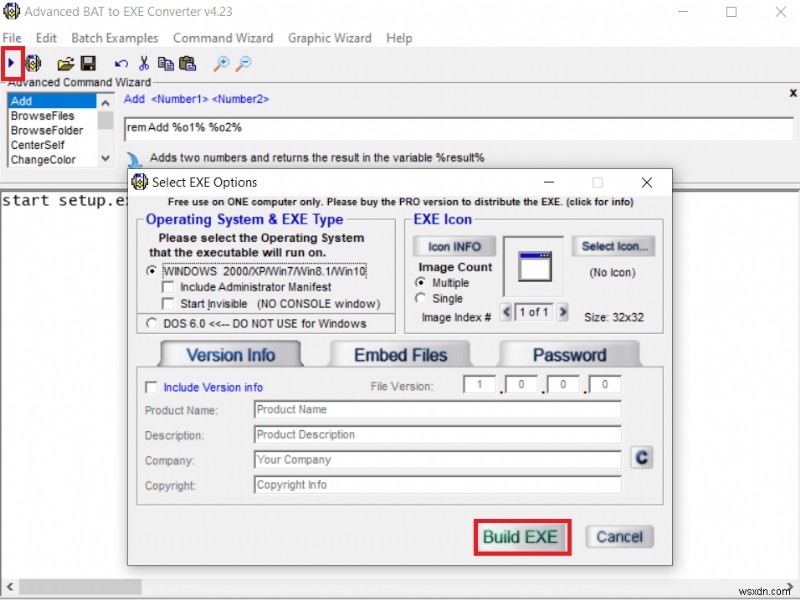The width and height of the screenshot is (800, 600).
Task: Click the Select Icon button
Action: [613, 246]
